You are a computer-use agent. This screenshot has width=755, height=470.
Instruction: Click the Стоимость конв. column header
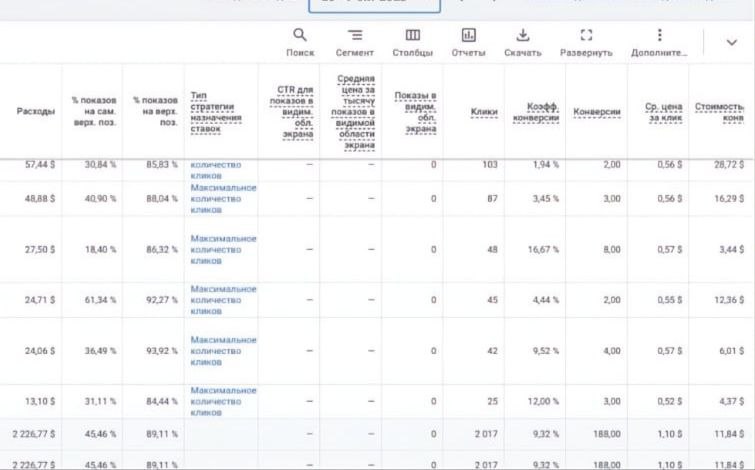(x=720, y=111)
